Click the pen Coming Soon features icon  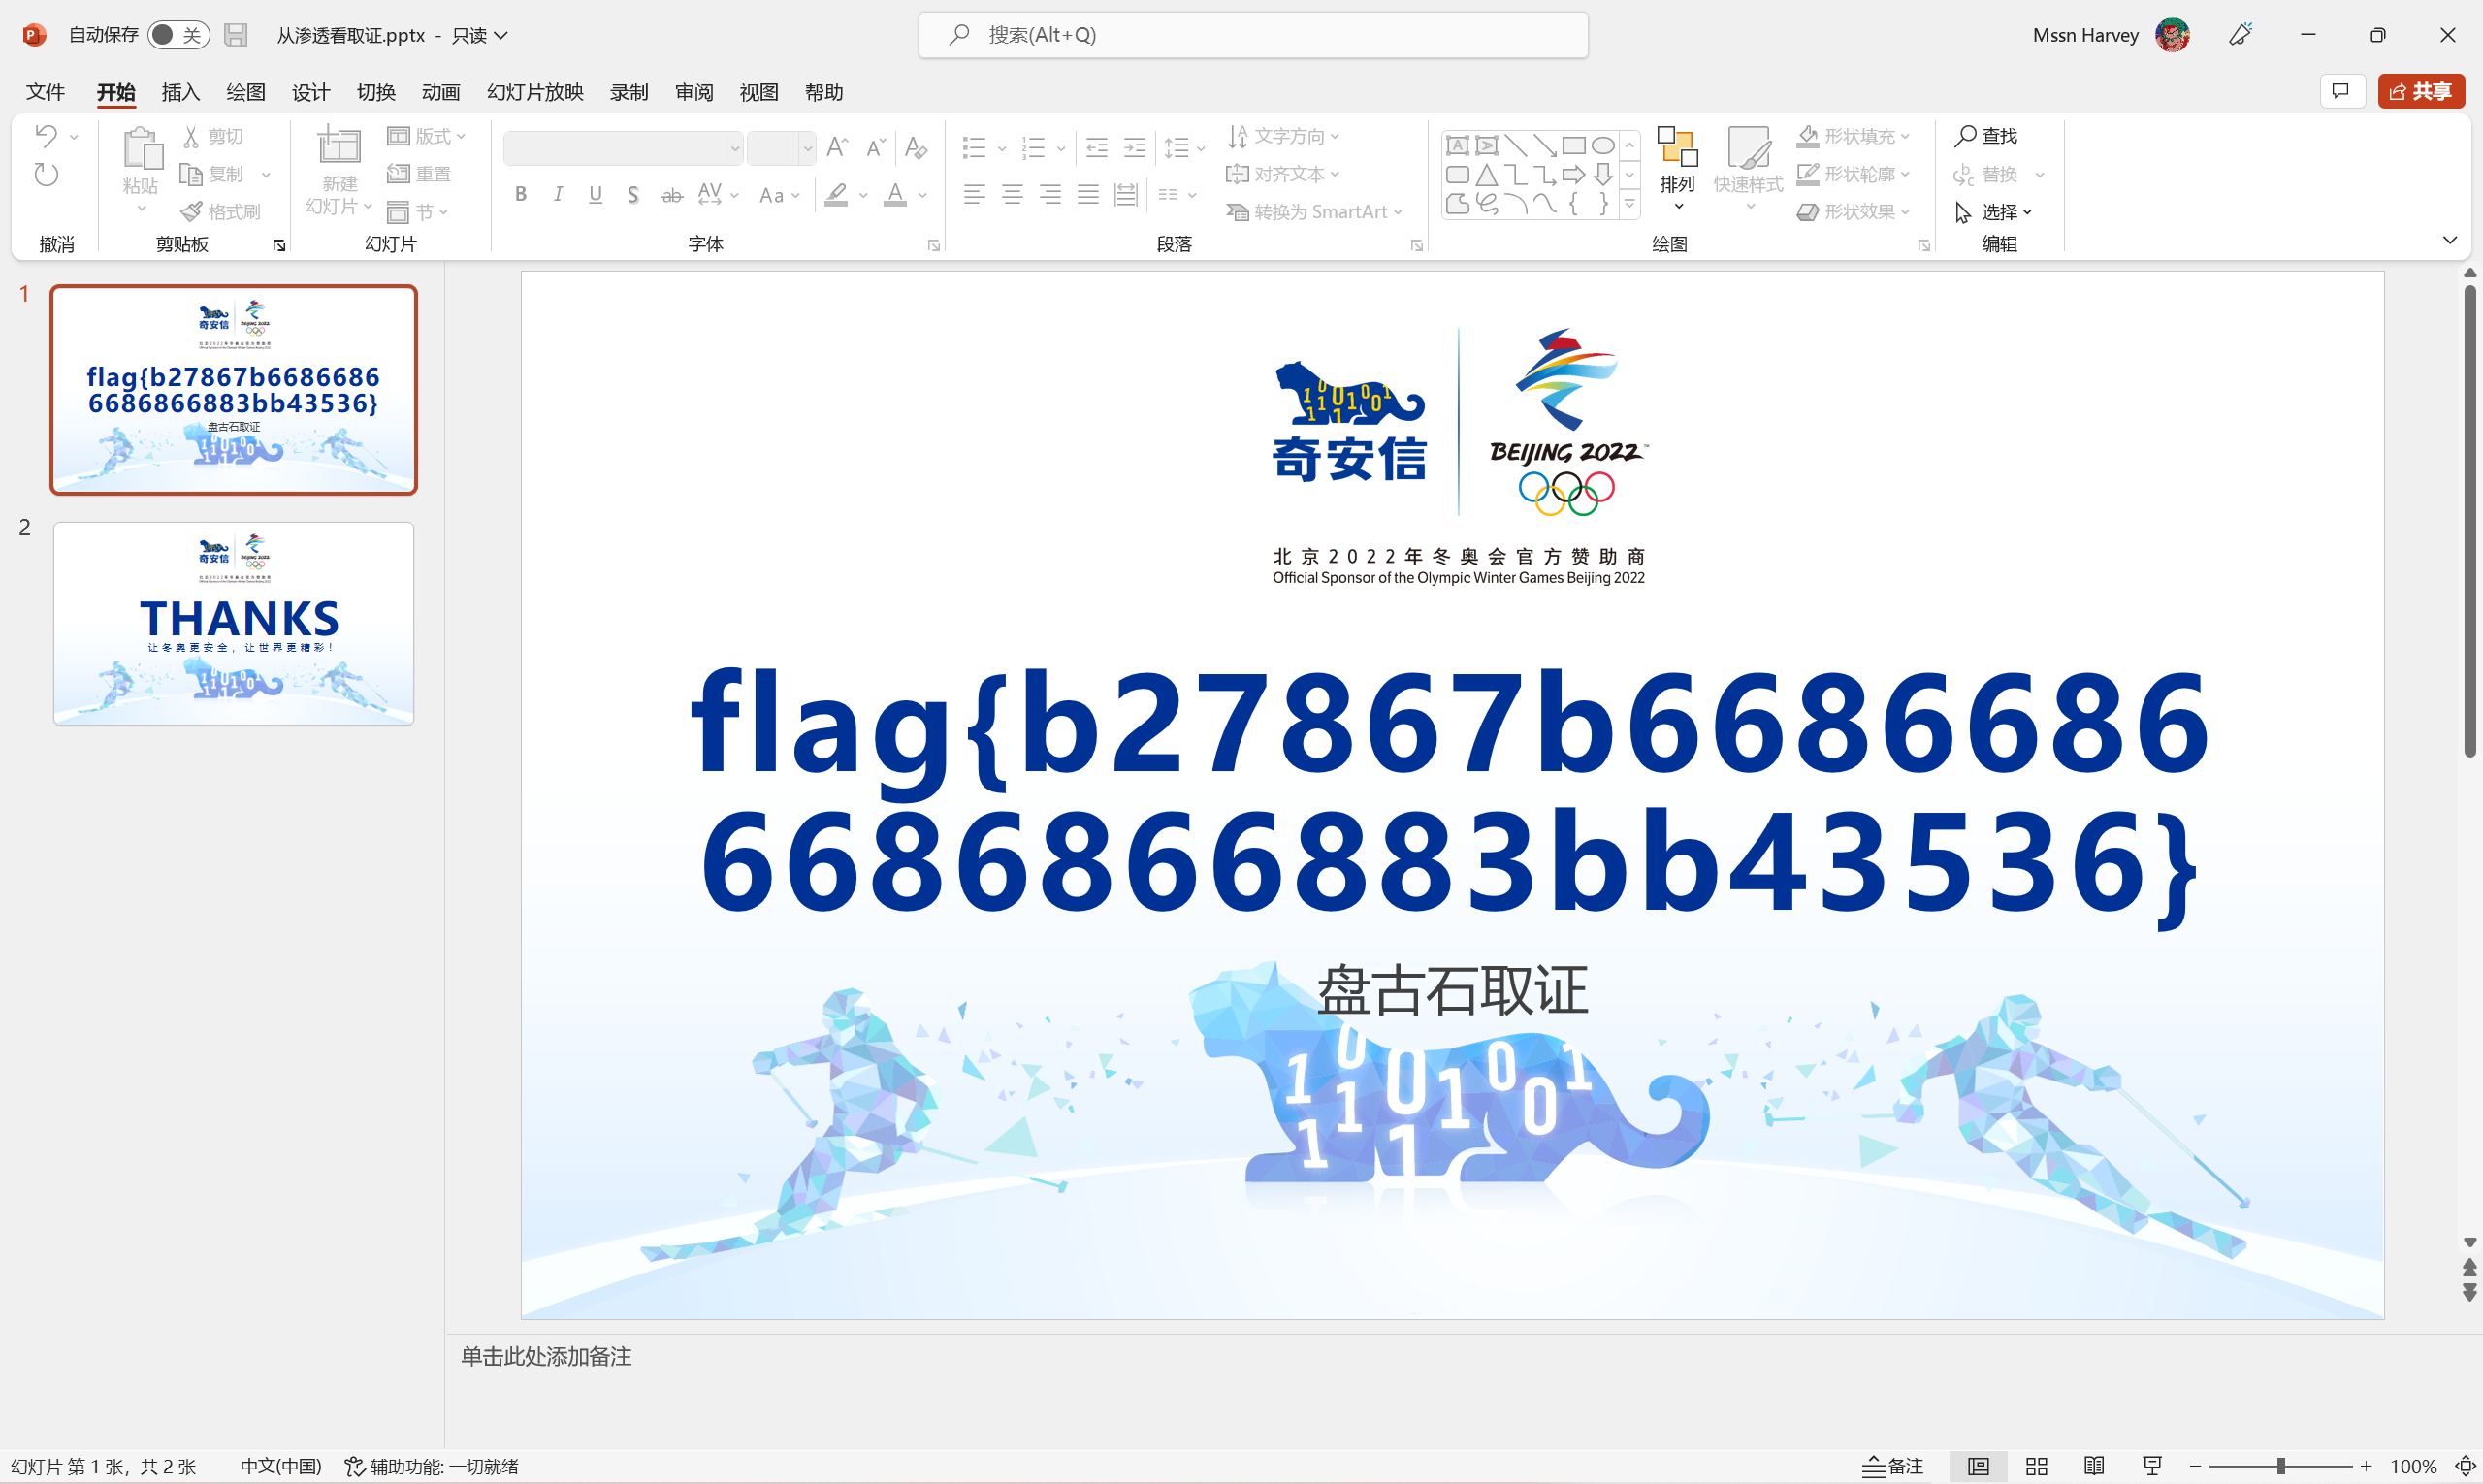[x=2241, y=35]
